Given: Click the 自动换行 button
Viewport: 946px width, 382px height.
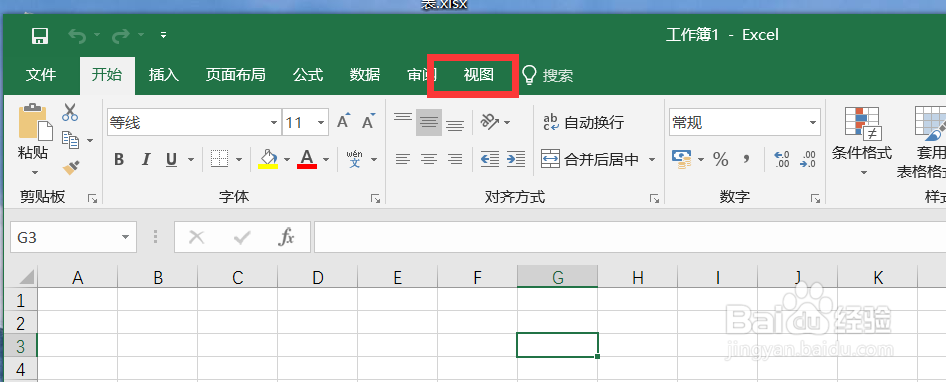Looking at the screenshot, I should [x=583, y=123].
